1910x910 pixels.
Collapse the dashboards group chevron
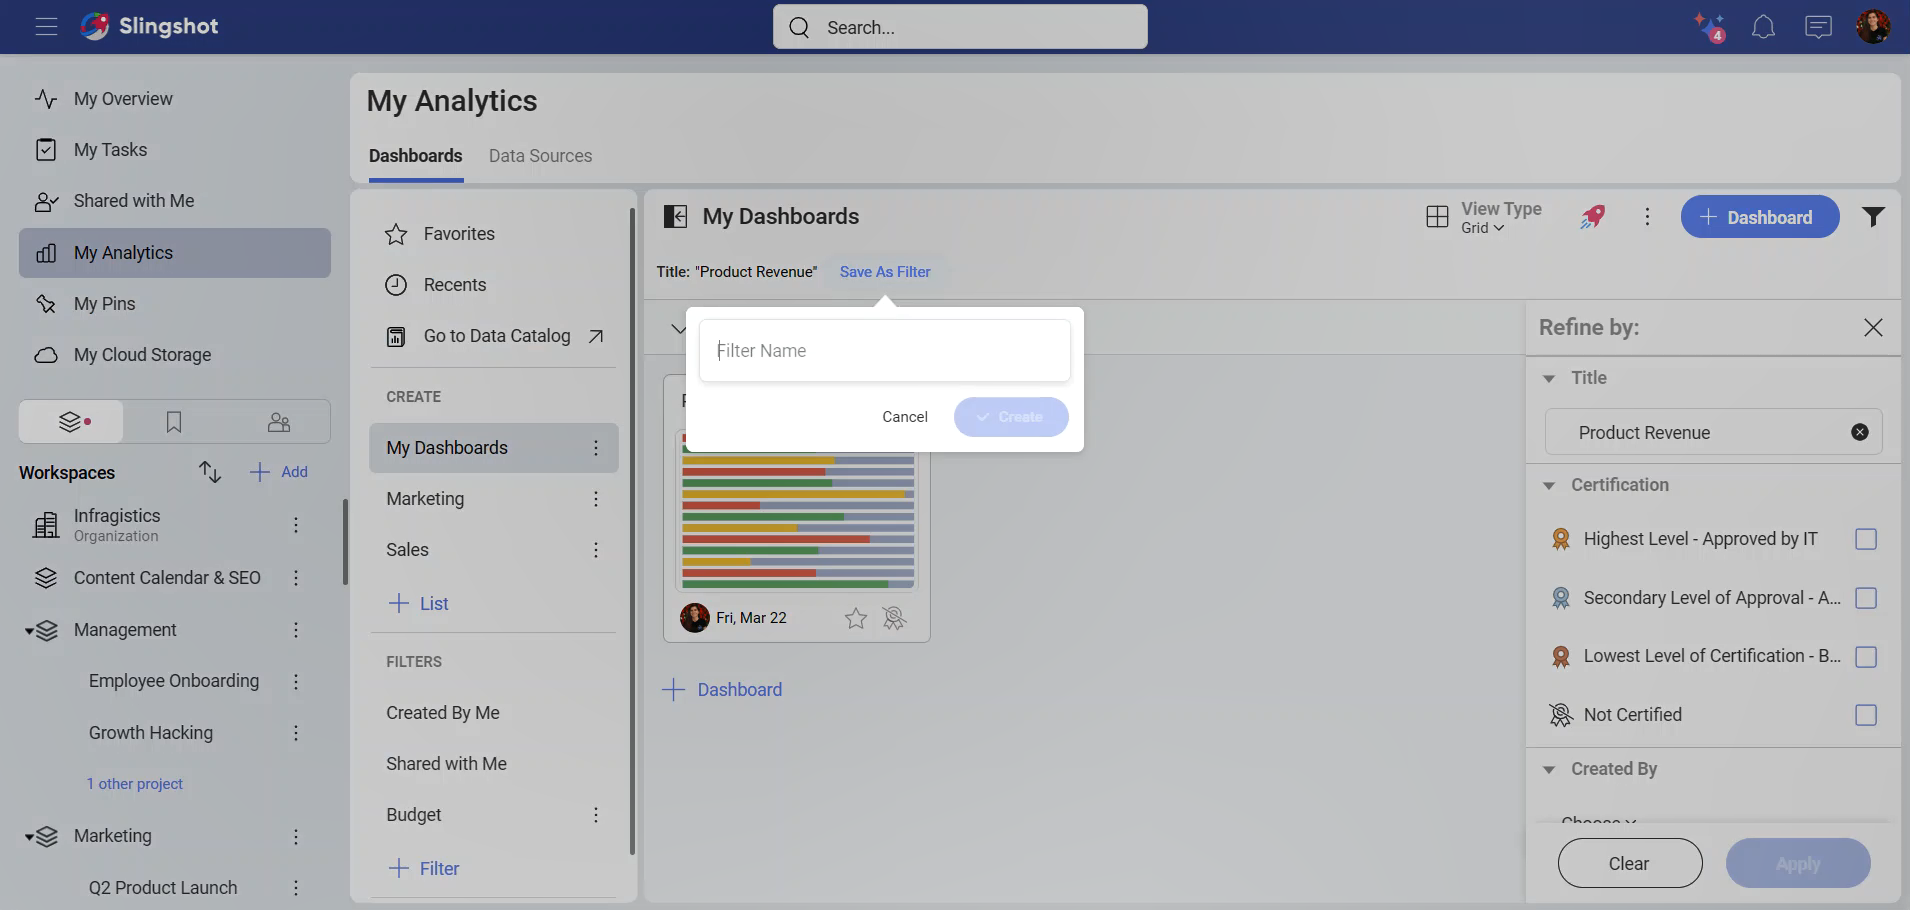point(678,328)
